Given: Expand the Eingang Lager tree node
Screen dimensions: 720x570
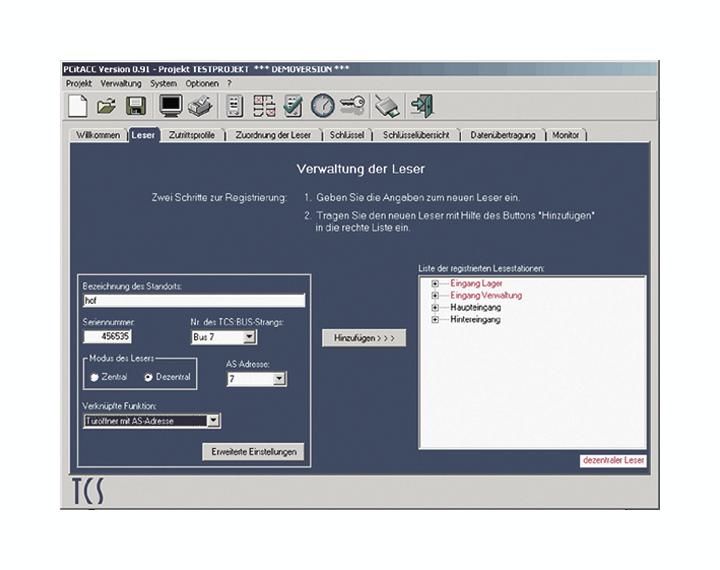Looking at the screenshot, I should coord(435,284).
